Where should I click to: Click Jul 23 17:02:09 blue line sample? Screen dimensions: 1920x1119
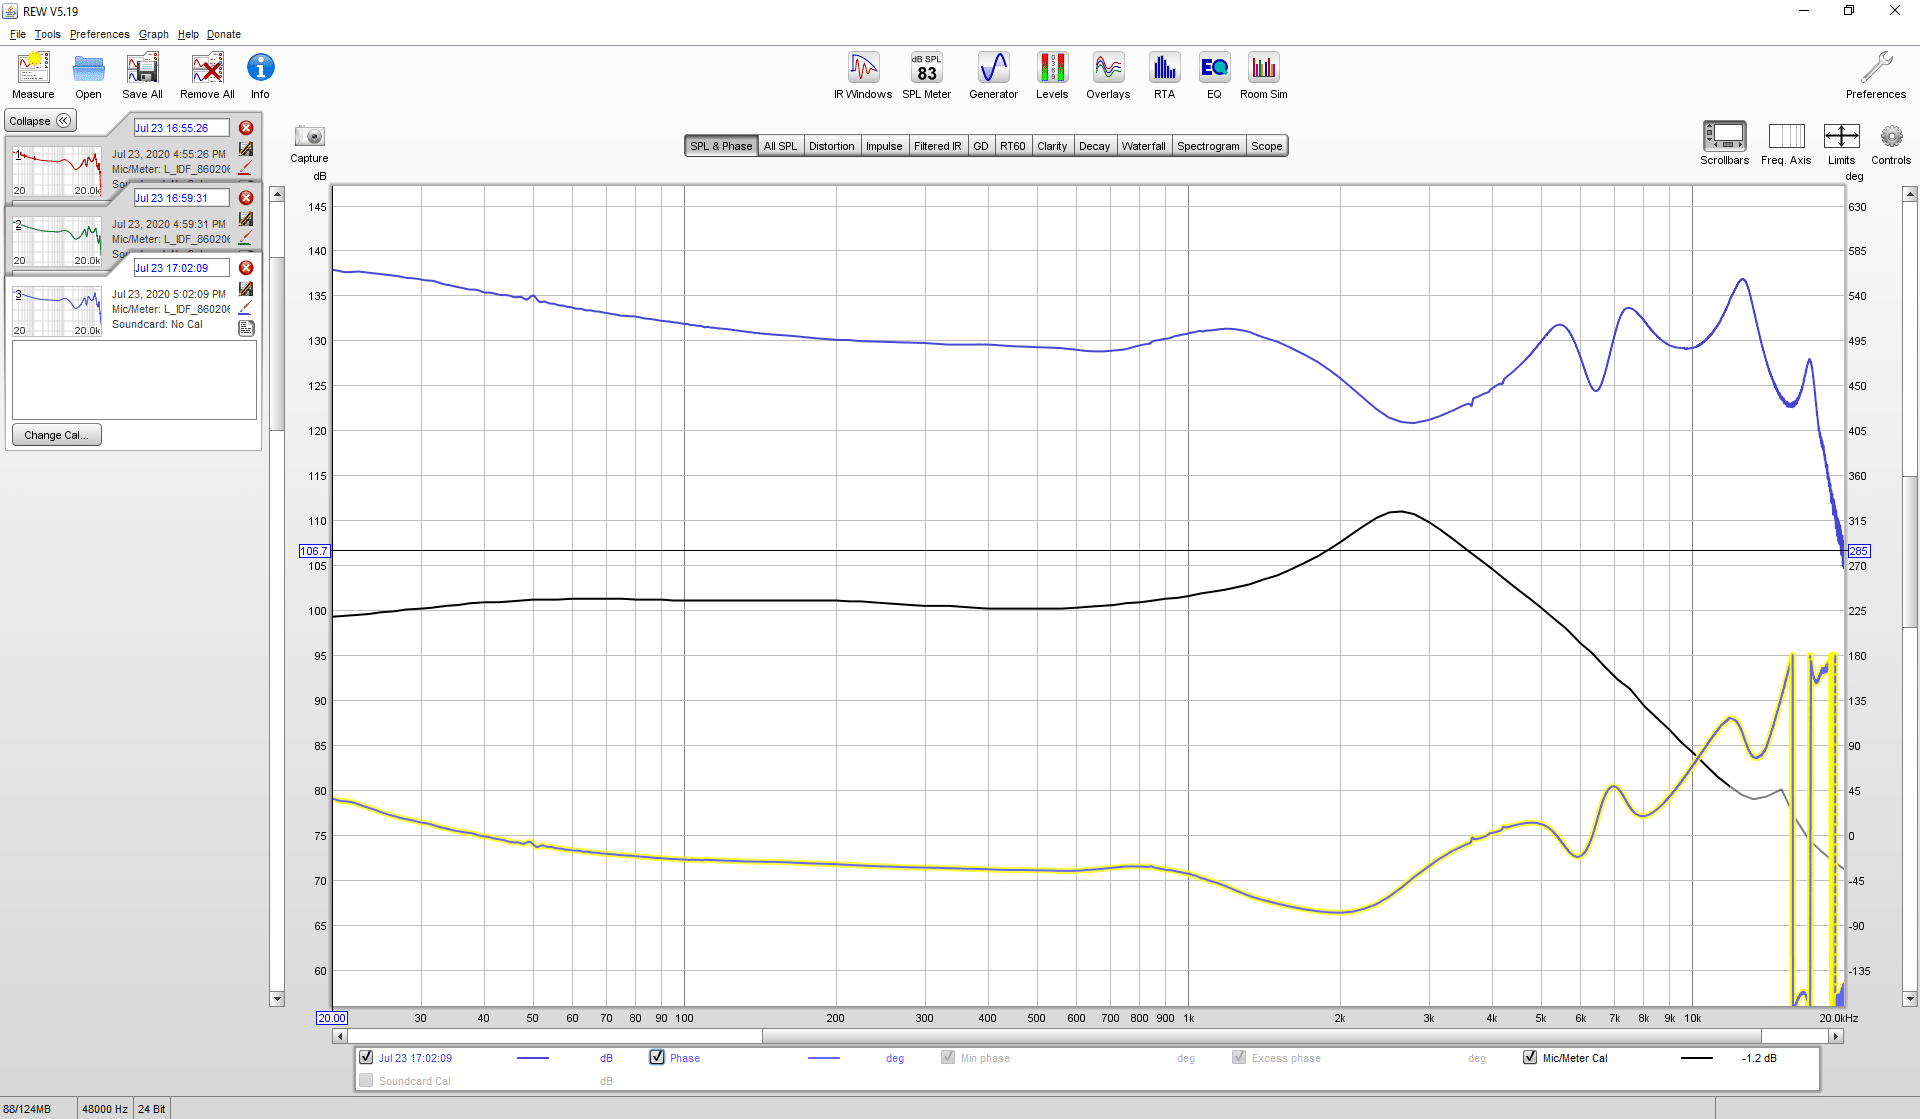point(533,1058)
